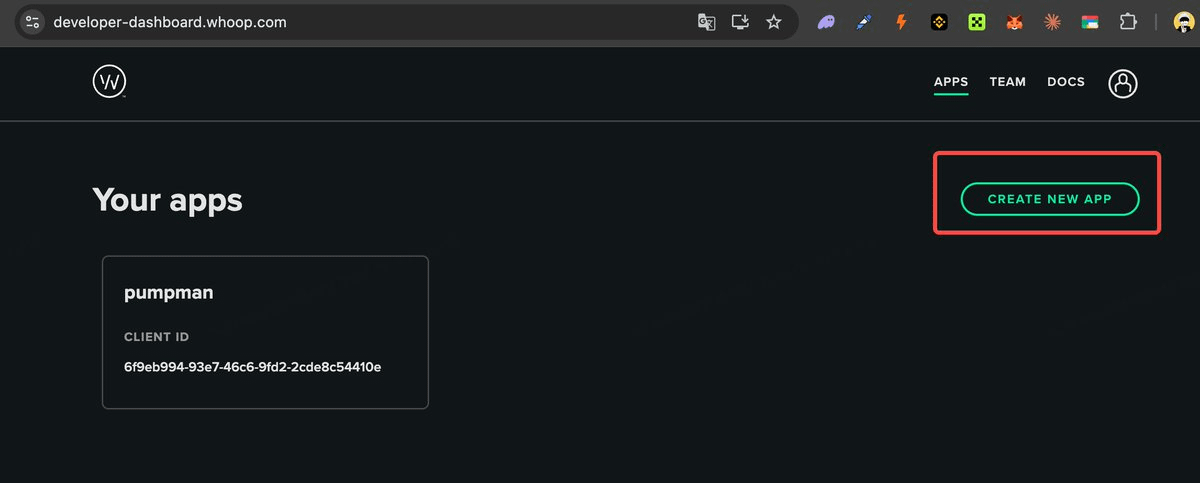This screenshot has width=1200, height=483.
Task: Click the WHOOP logo icon
Action: (x=109, y=82)
